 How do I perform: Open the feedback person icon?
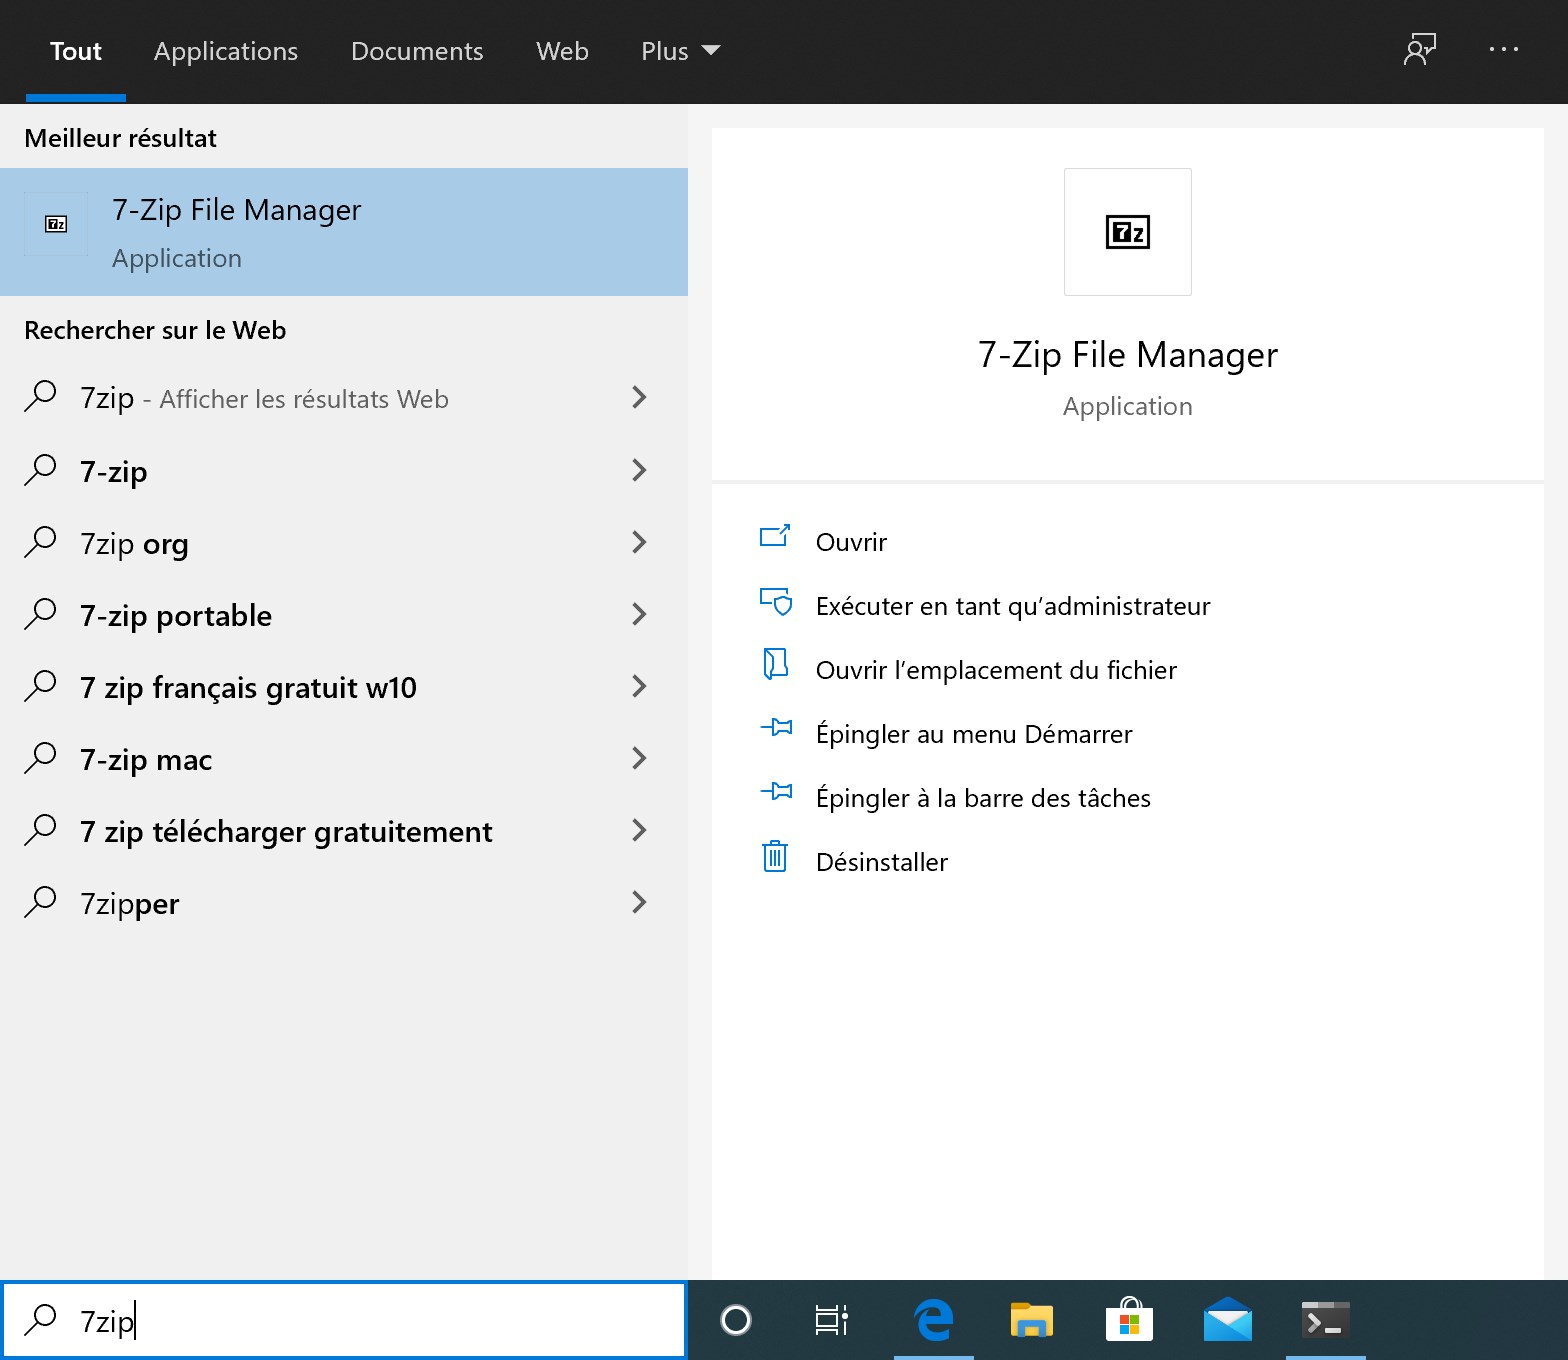coord(1419,49)
